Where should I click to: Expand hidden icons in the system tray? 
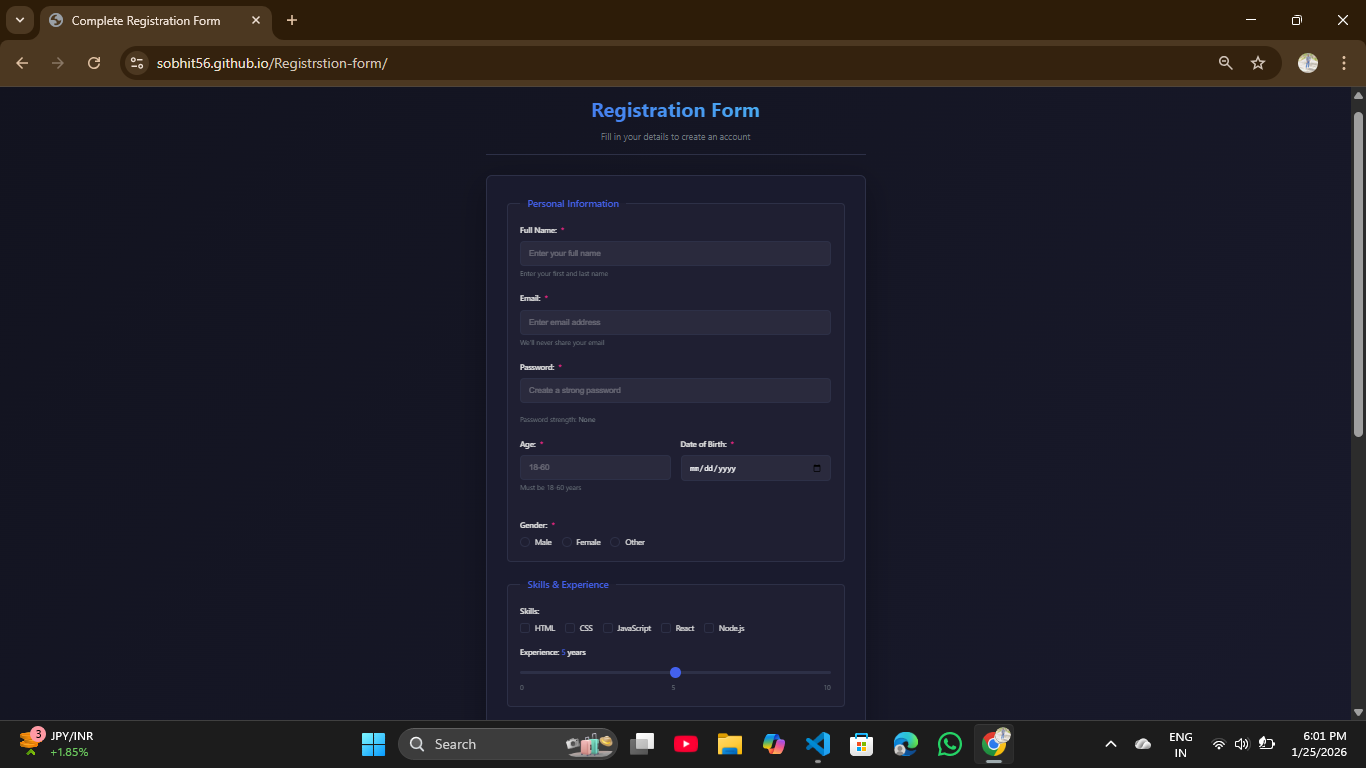tap(1111, 744)
